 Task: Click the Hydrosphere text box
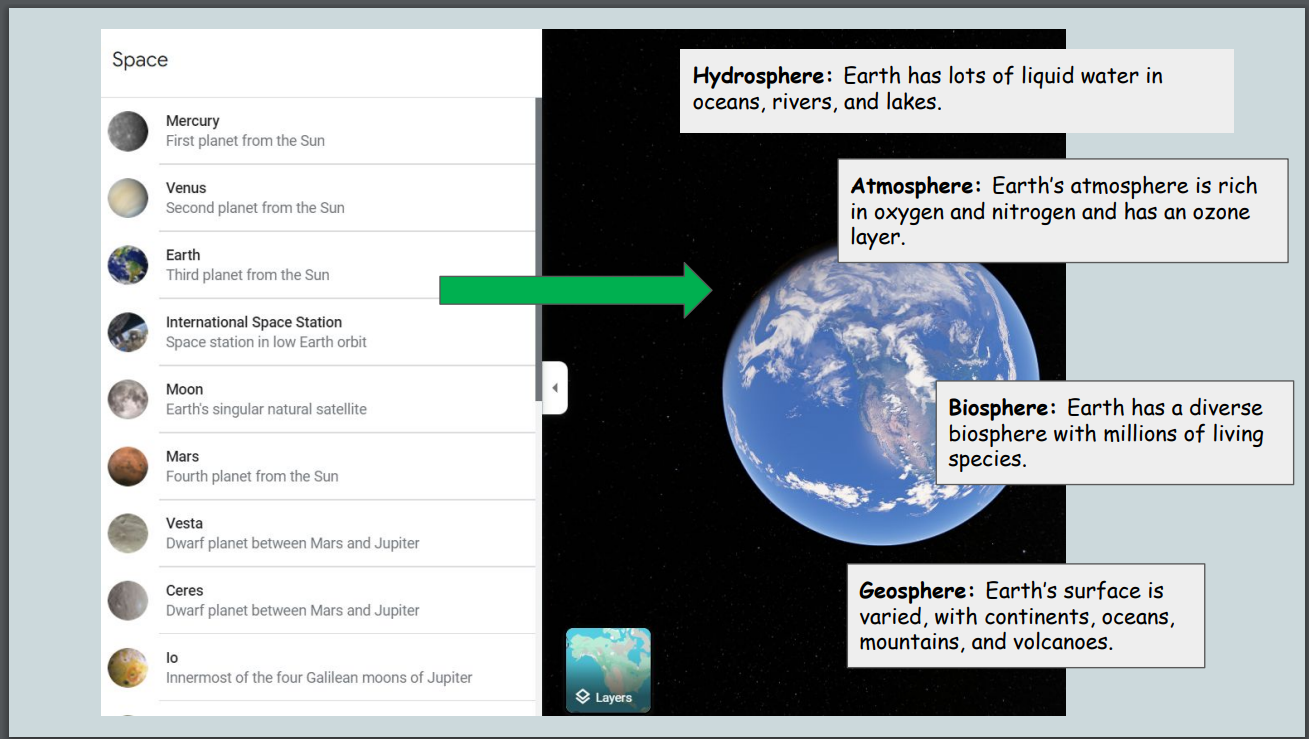956,90
